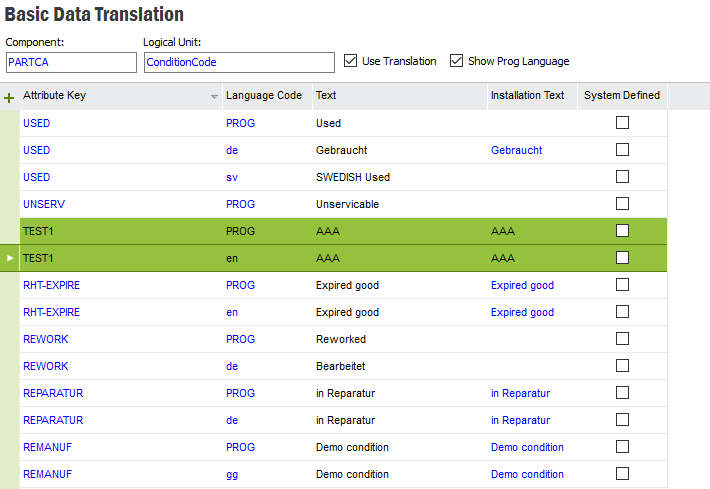Viewport: 710px width, 489px height.
Task: Click the green plus add-row icon
Action: [x=9, y=97]
